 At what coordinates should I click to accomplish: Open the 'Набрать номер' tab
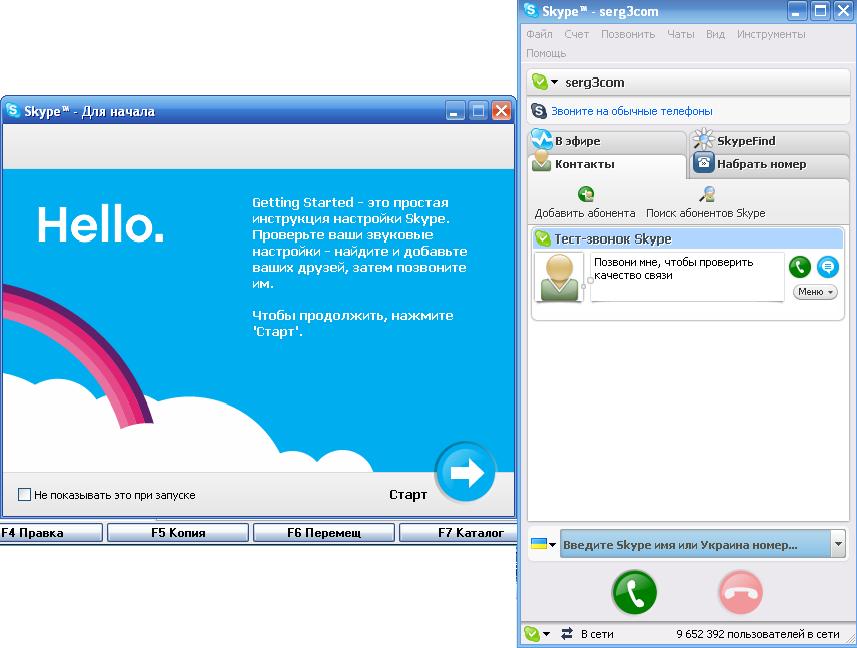tap(768, 164)
